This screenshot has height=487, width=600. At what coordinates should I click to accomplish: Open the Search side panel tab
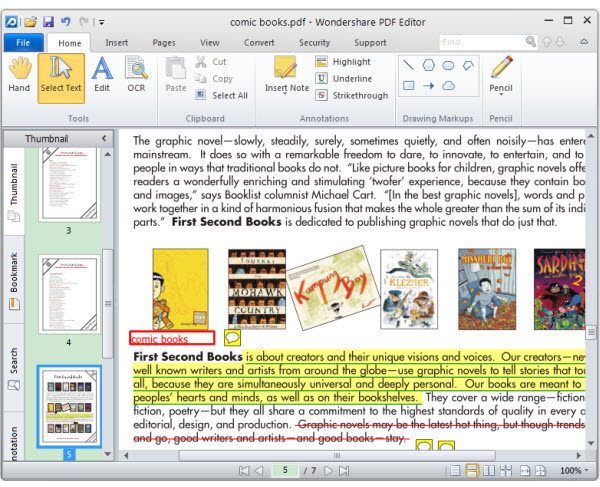pyautogui.click(x=14, y=368)
